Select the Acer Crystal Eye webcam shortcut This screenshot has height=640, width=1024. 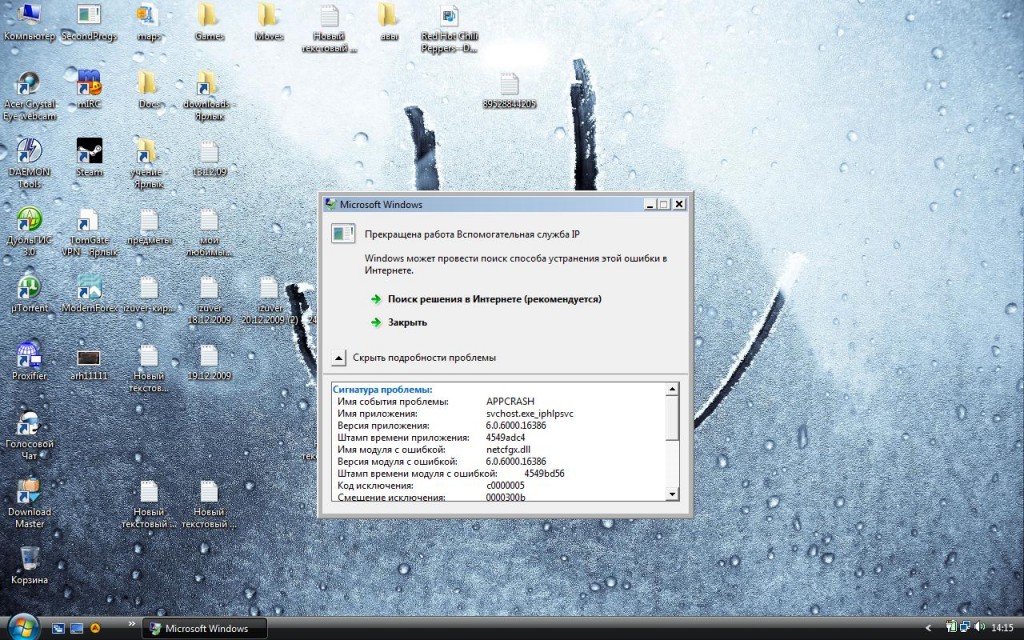pyautogui.click(x=29, y=95)
